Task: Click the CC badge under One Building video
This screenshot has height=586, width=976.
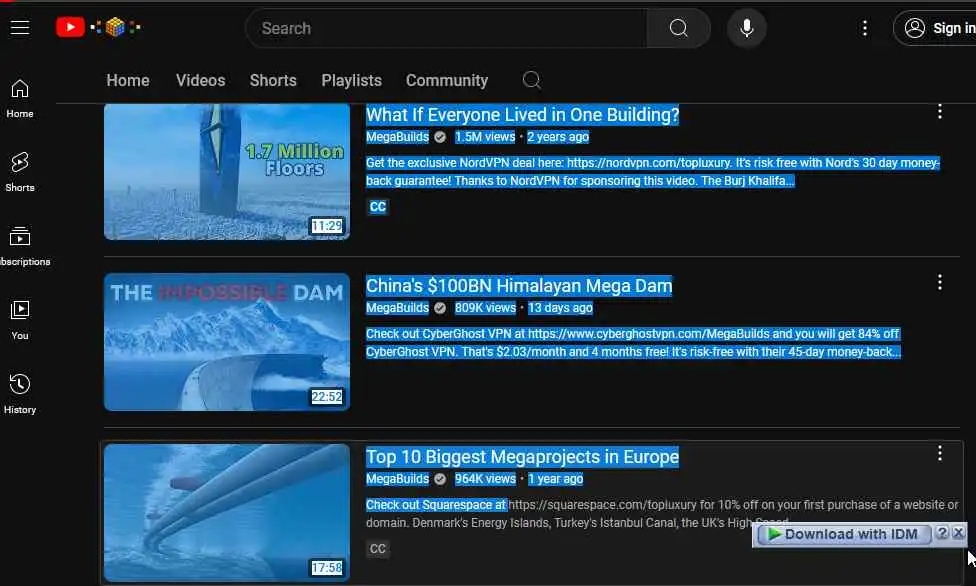Action: point(378,207)
